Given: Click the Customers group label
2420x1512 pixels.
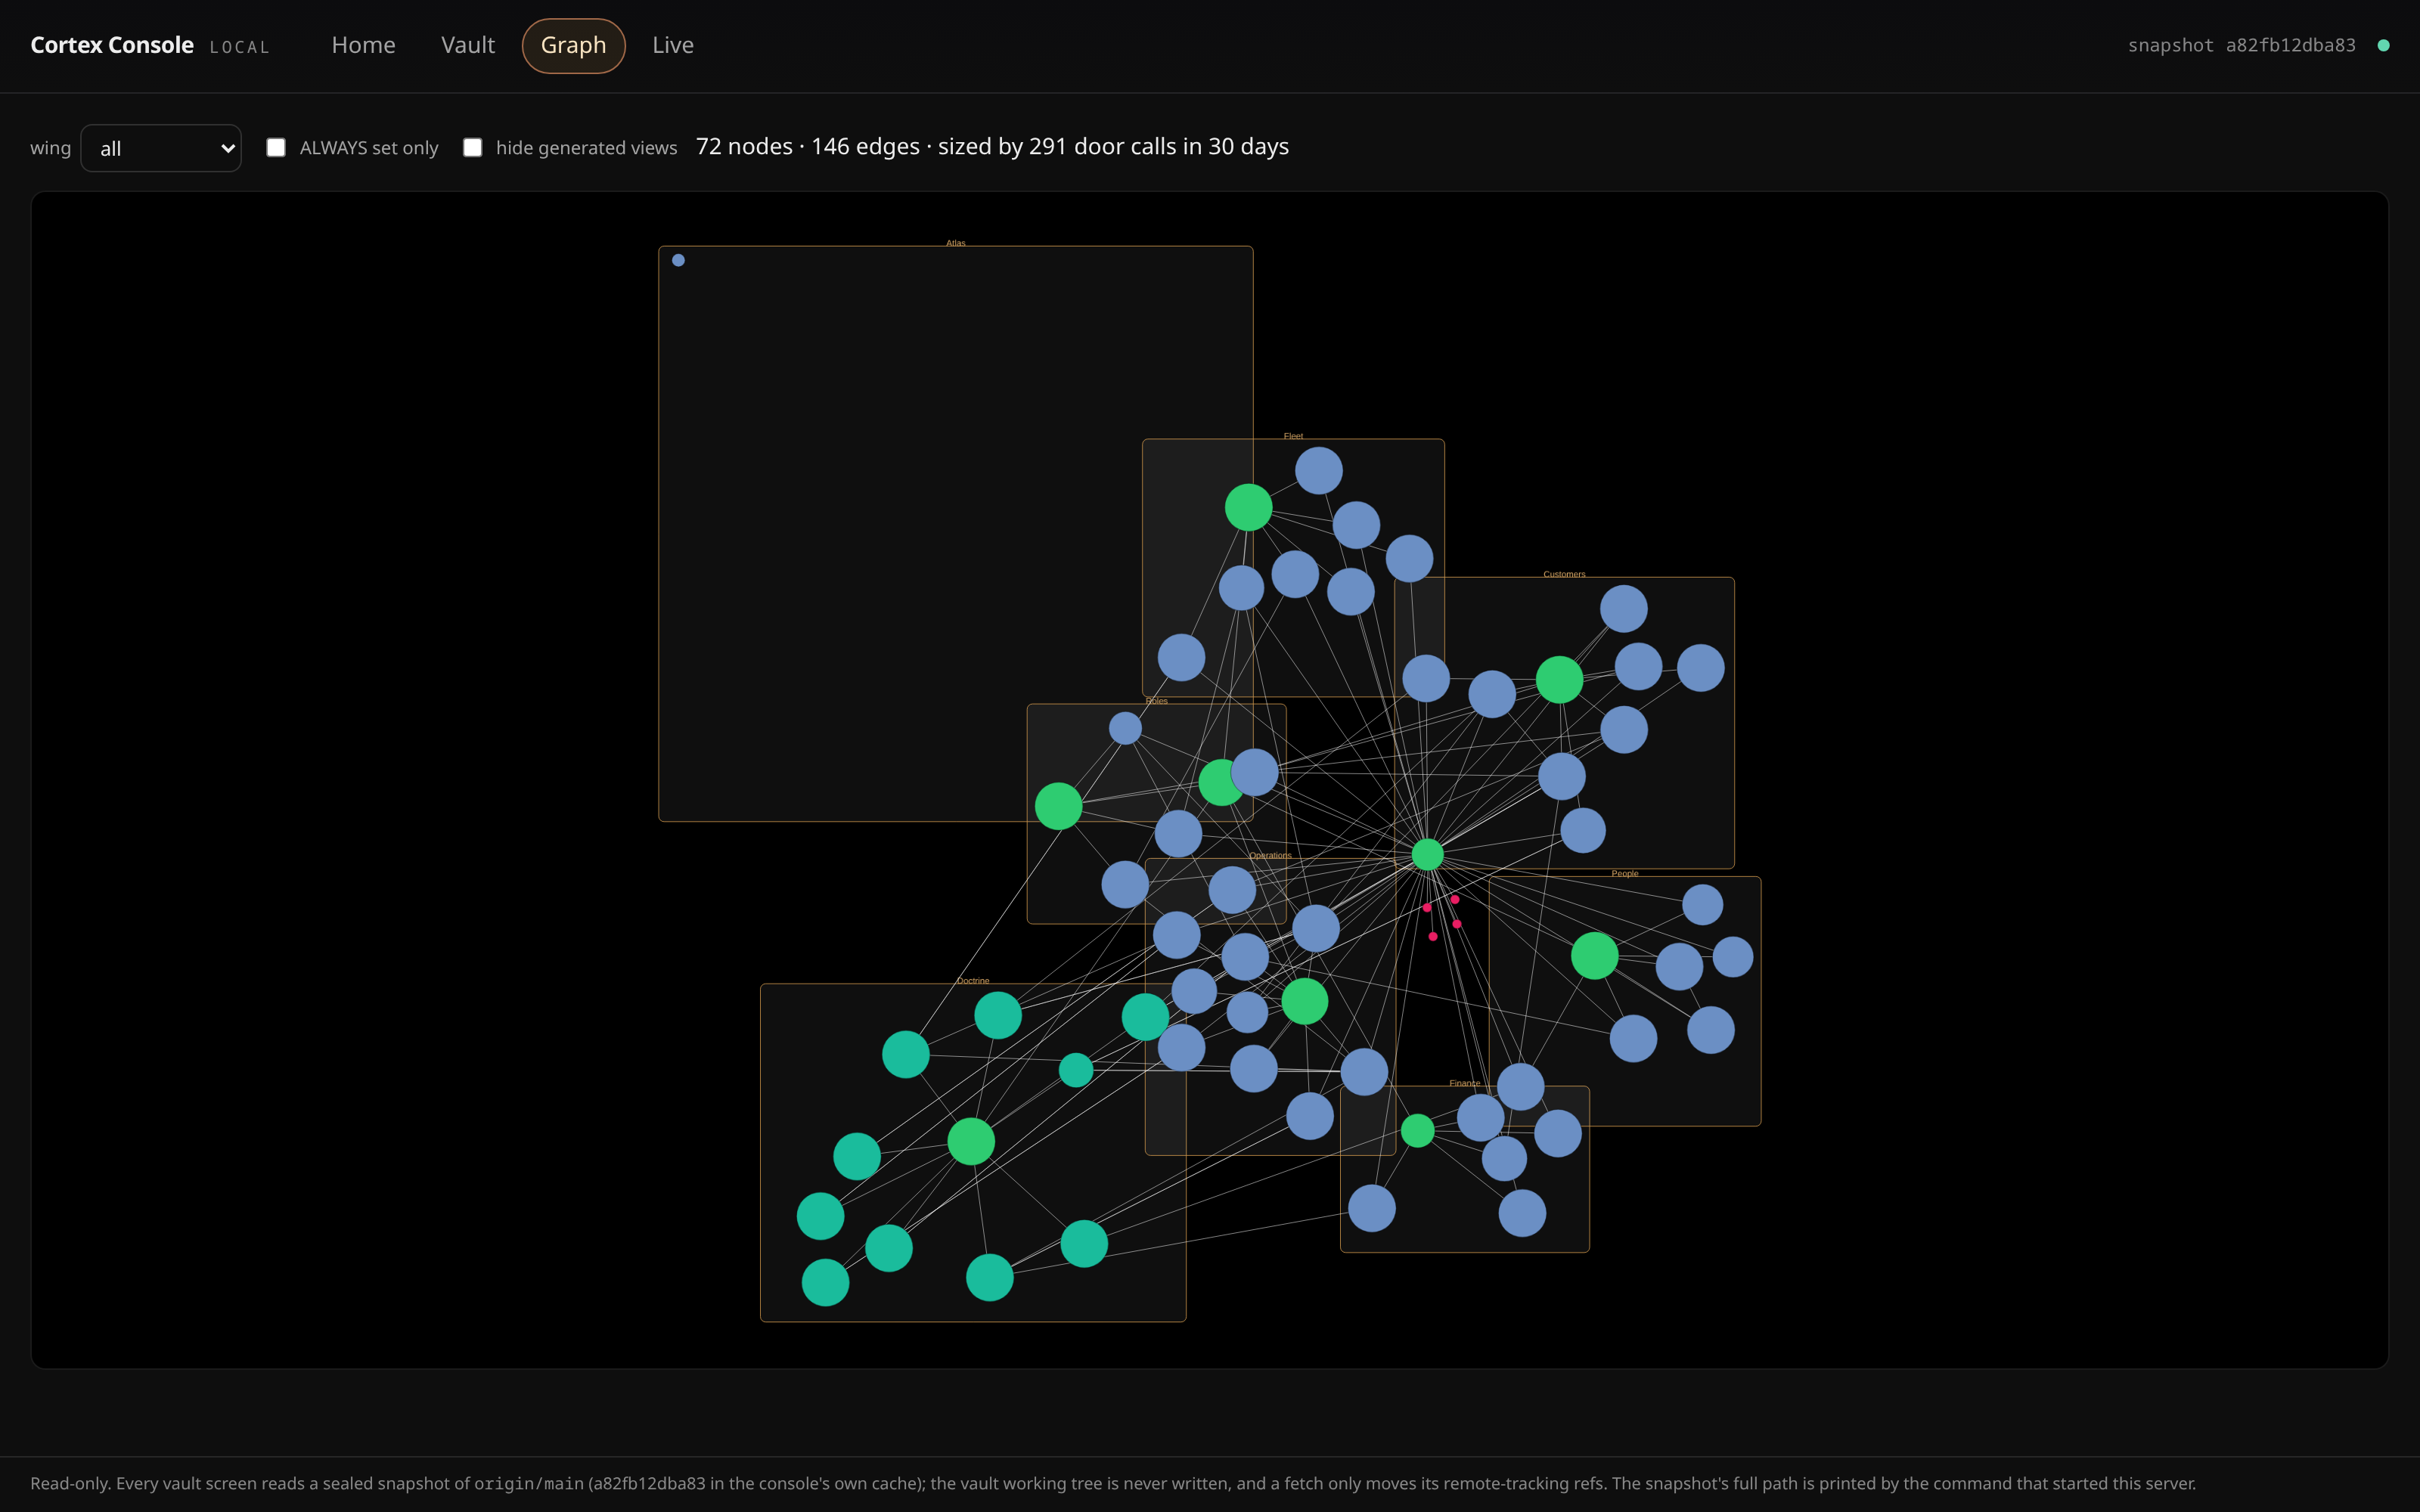Looking at the screenshot, I should 1564,574.
